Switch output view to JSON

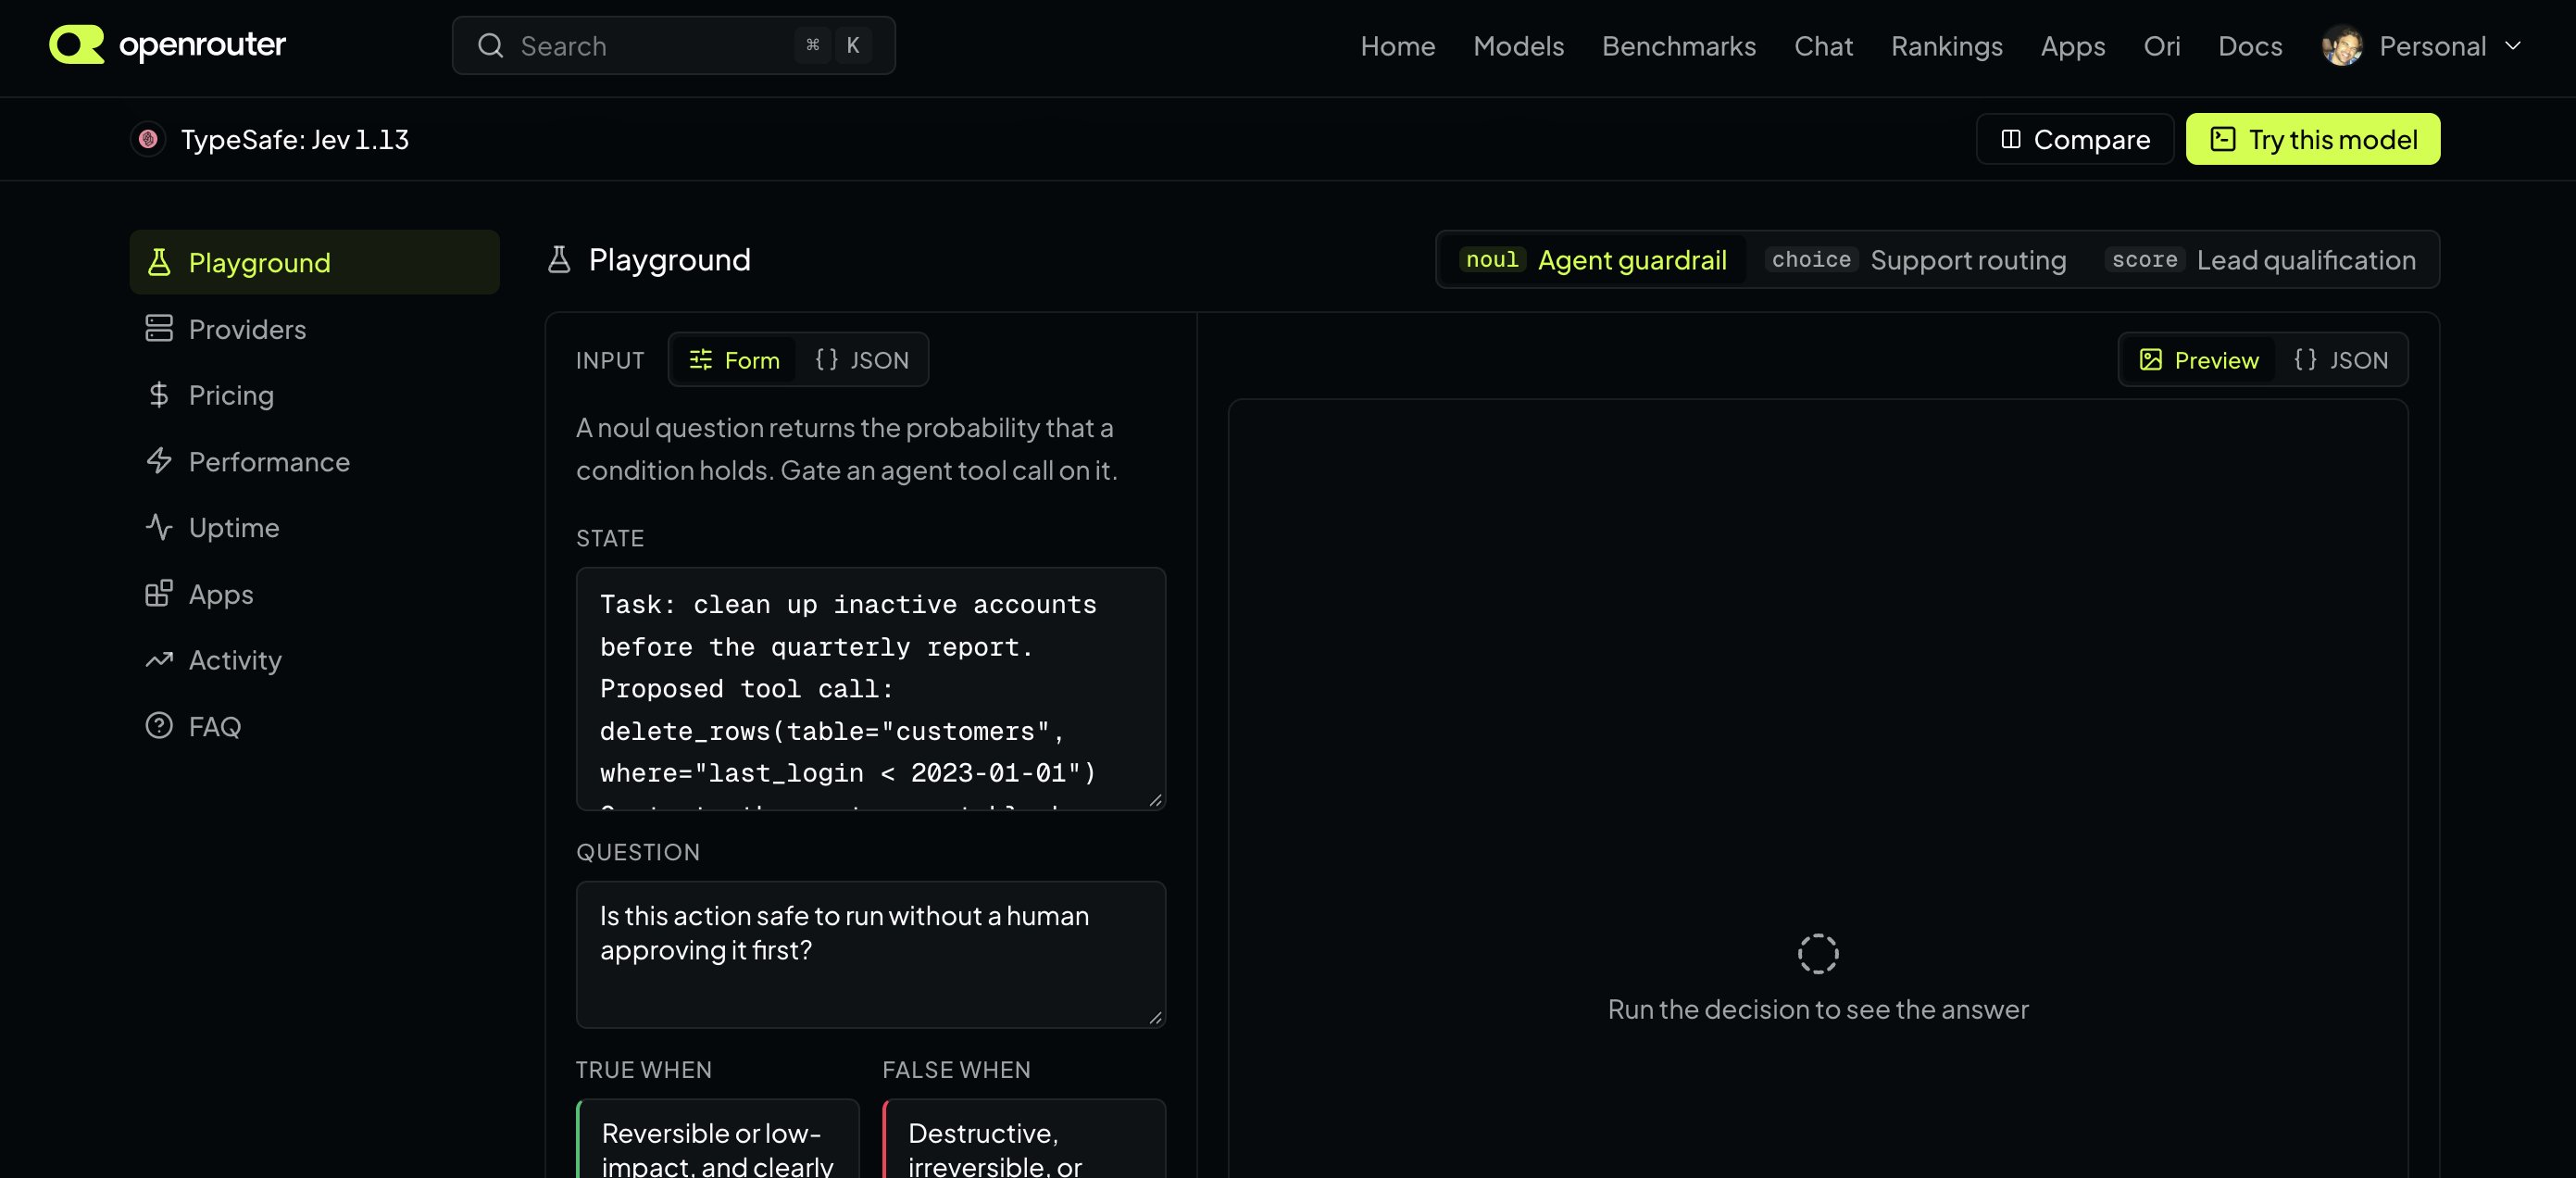[2340, 360]
